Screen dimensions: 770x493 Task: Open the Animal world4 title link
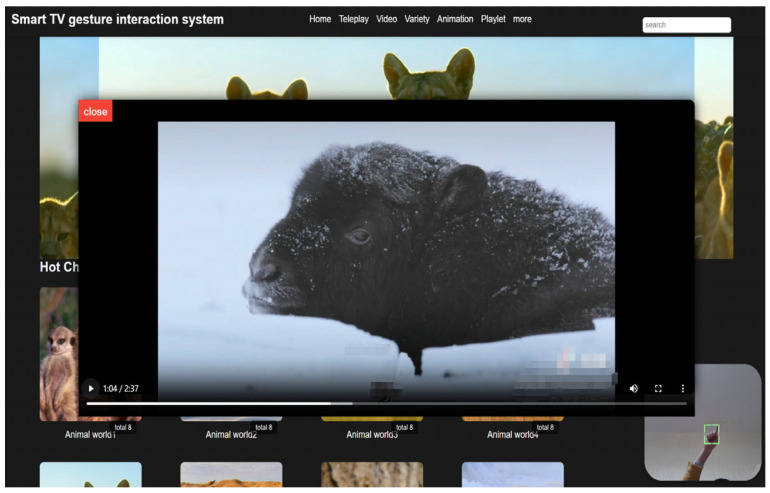(513, 435)
